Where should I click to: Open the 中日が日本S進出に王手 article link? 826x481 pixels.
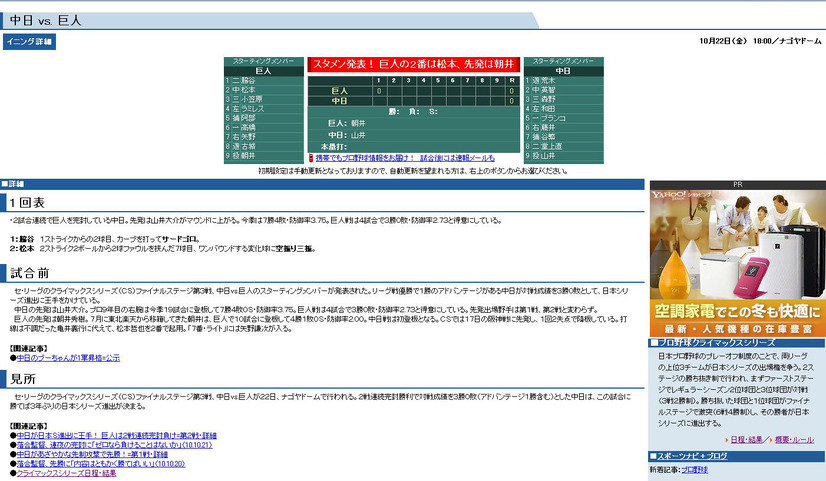117,436
